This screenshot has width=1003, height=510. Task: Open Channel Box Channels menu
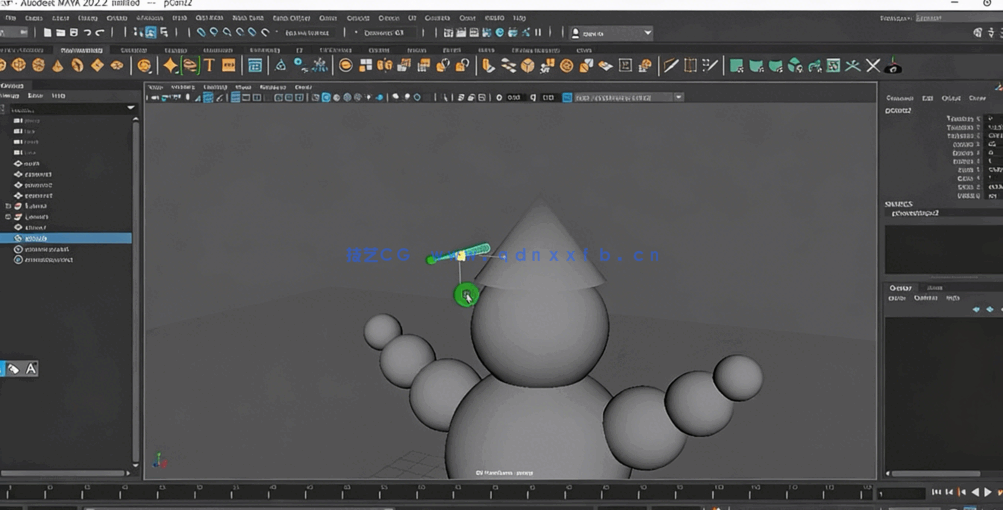coord(899,98)
